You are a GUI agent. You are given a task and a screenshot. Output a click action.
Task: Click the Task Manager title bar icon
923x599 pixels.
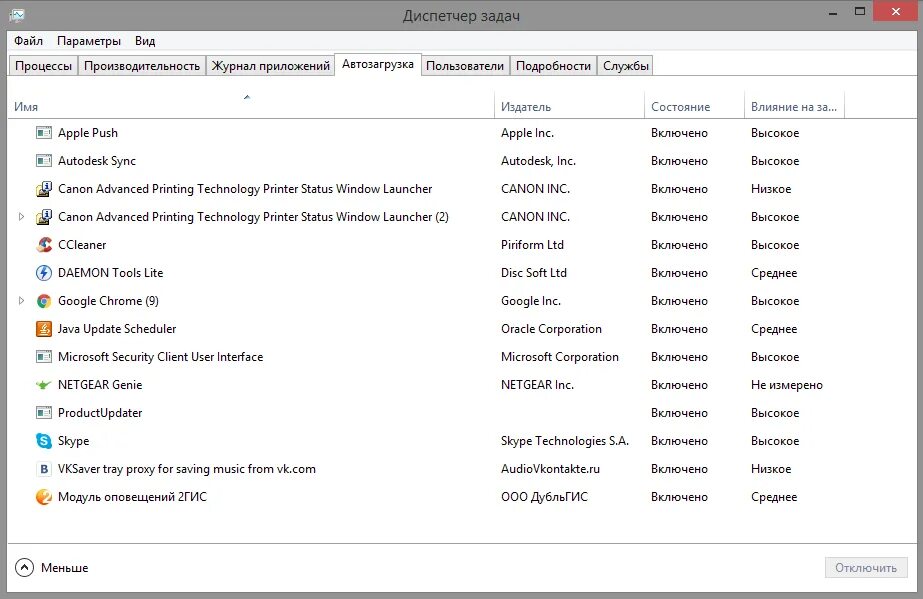pos(17,15)
